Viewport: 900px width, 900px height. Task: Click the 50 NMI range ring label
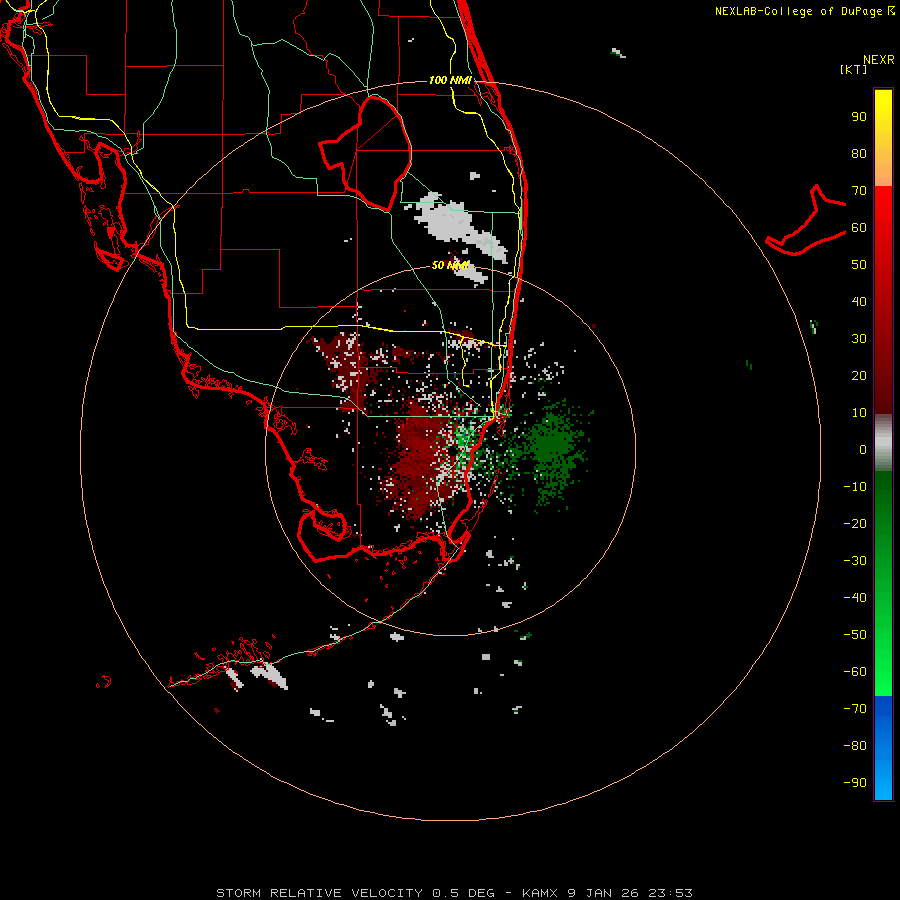tap(450, 265)
